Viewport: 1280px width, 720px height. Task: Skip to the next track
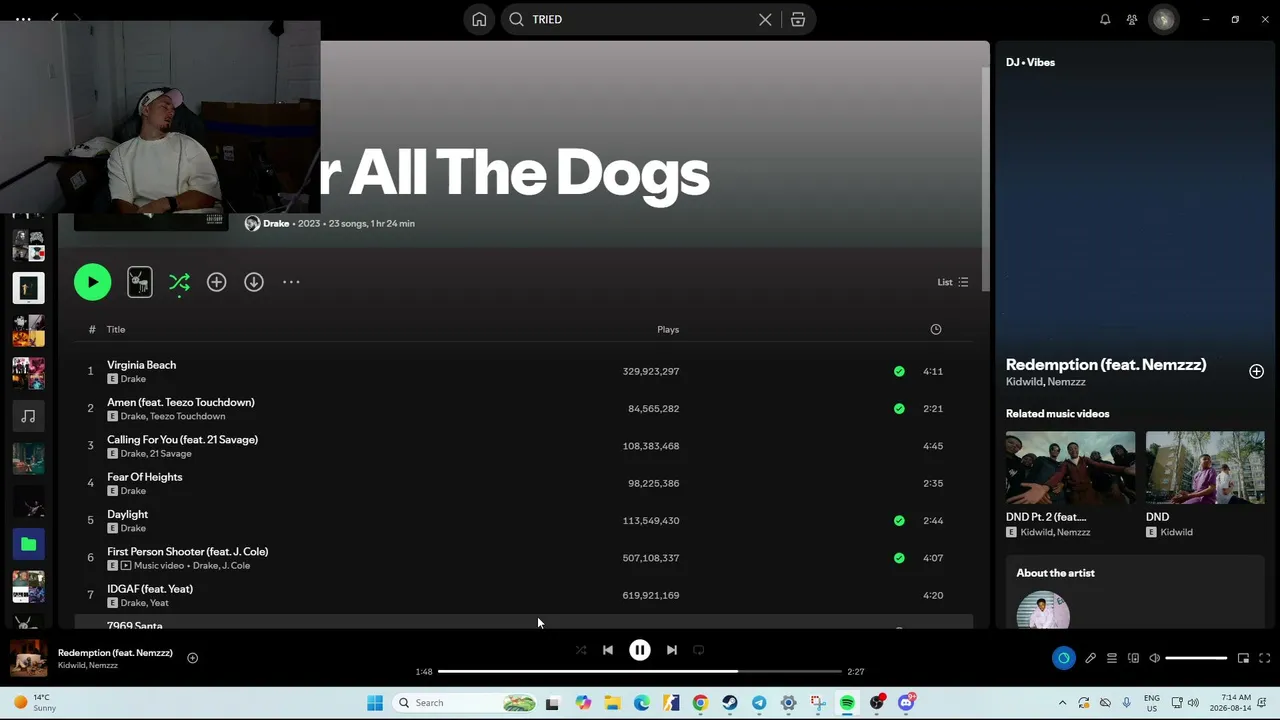tap(672, 650)
